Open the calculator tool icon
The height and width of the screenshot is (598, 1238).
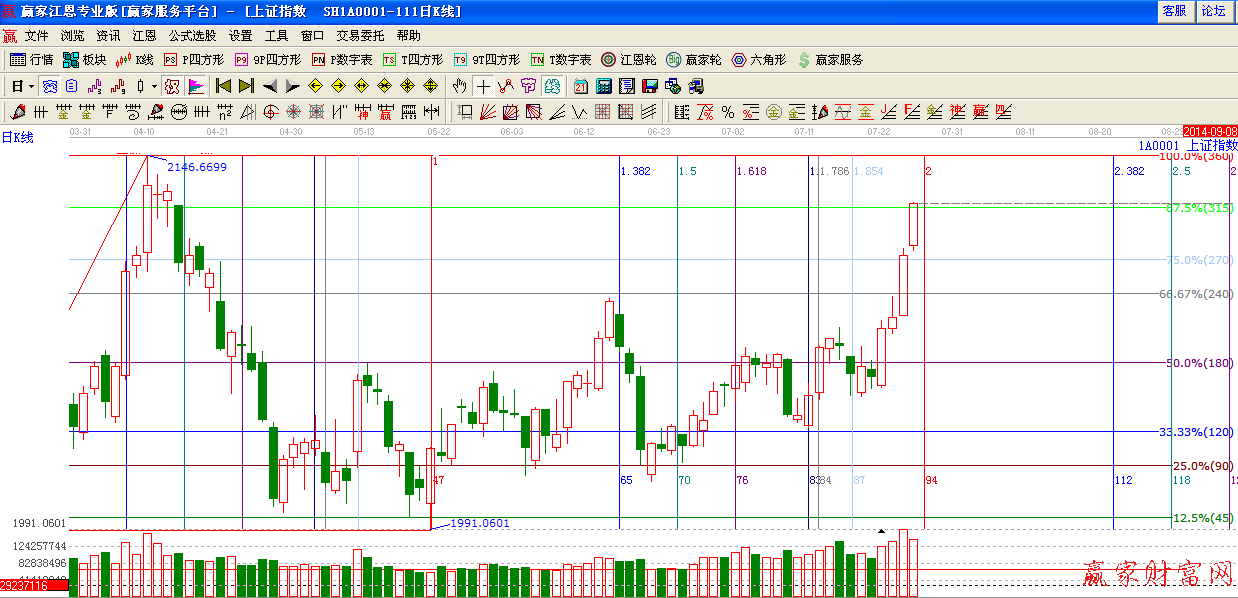[605, 86]
